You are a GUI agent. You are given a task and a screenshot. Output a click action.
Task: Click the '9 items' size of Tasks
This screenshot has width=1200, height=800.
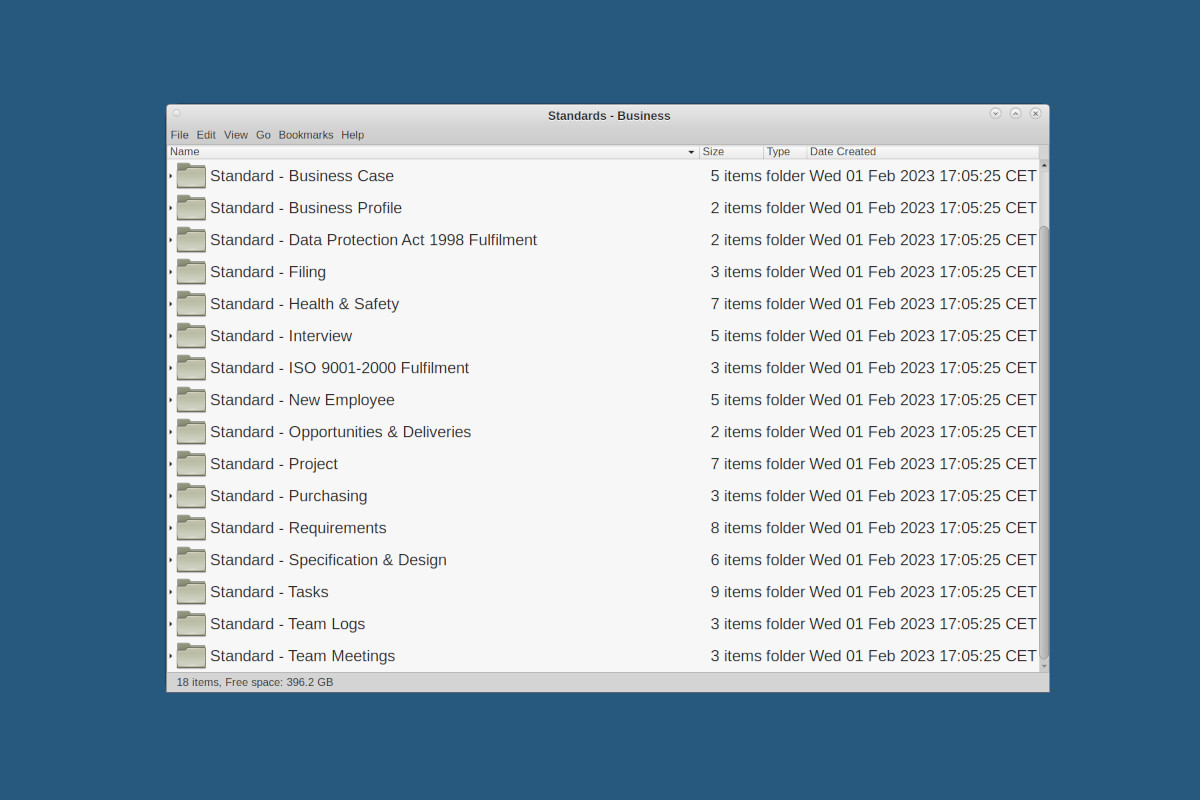[x=736, y=592]
